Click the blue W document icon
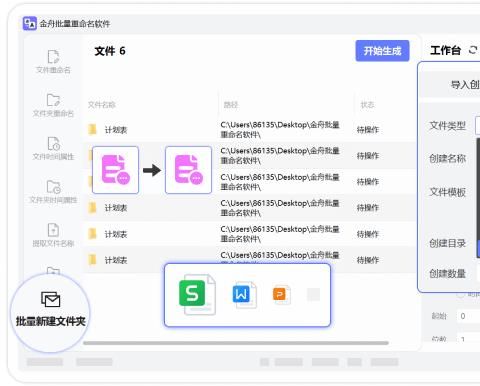Image resolution: width=480 pixels, height=386 pixels. (244, 295)
